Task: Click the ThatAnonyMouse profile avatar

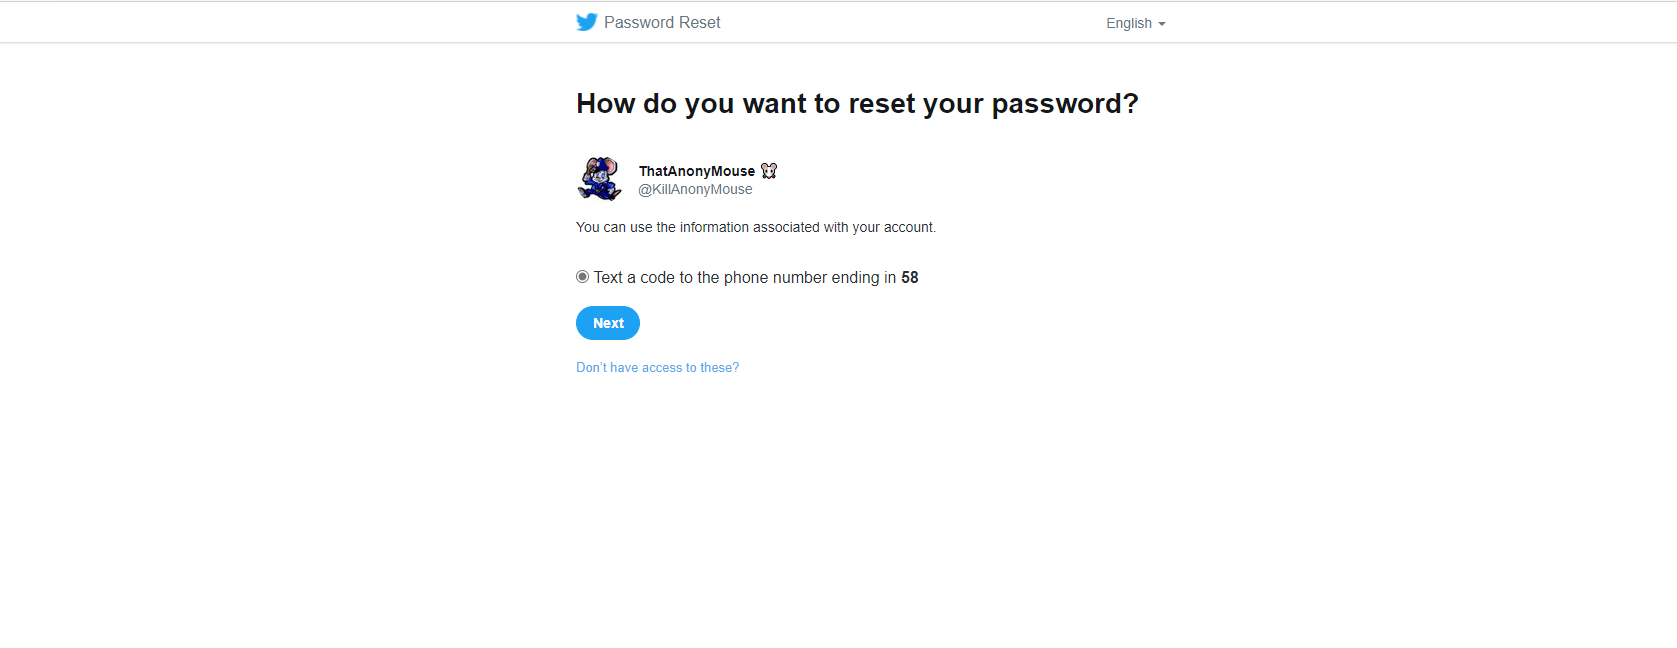Action: (600, 179)
